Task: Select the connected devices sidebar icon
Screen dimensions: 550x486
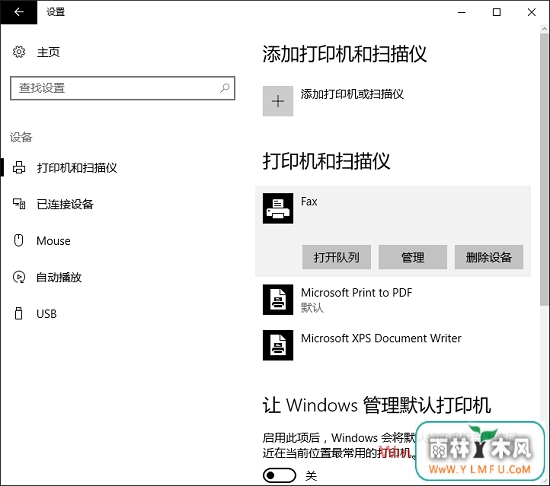Action: (x=19, y=204)
